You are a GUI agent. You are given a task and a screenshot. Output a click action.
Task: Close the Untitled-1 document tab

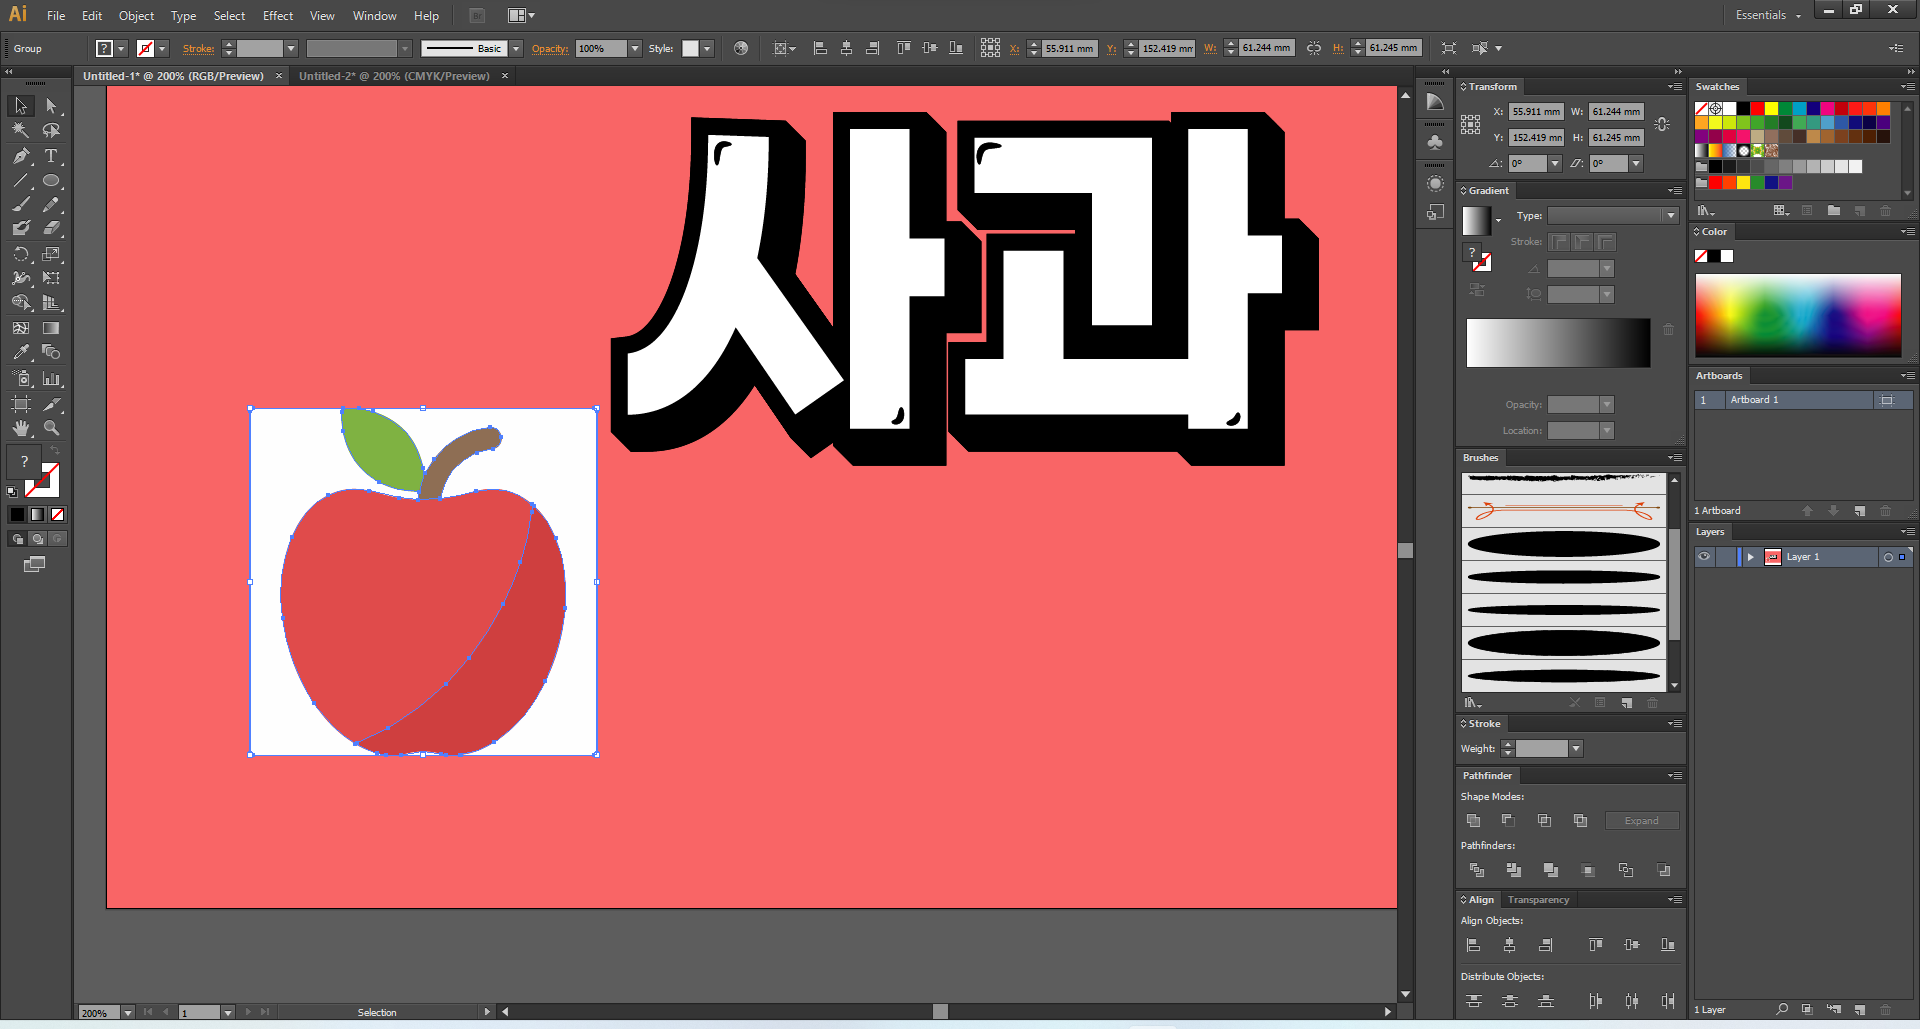click(279, 76)
